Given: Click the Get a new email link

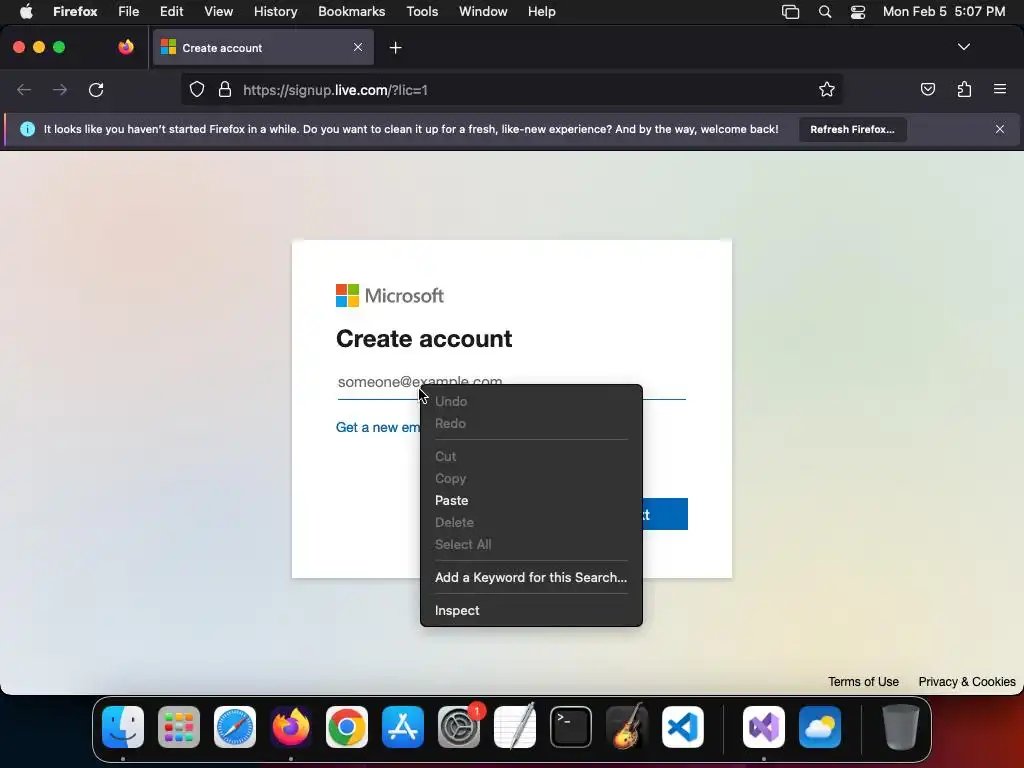Looking at the screenshot, I should click(x=377, y=427).
